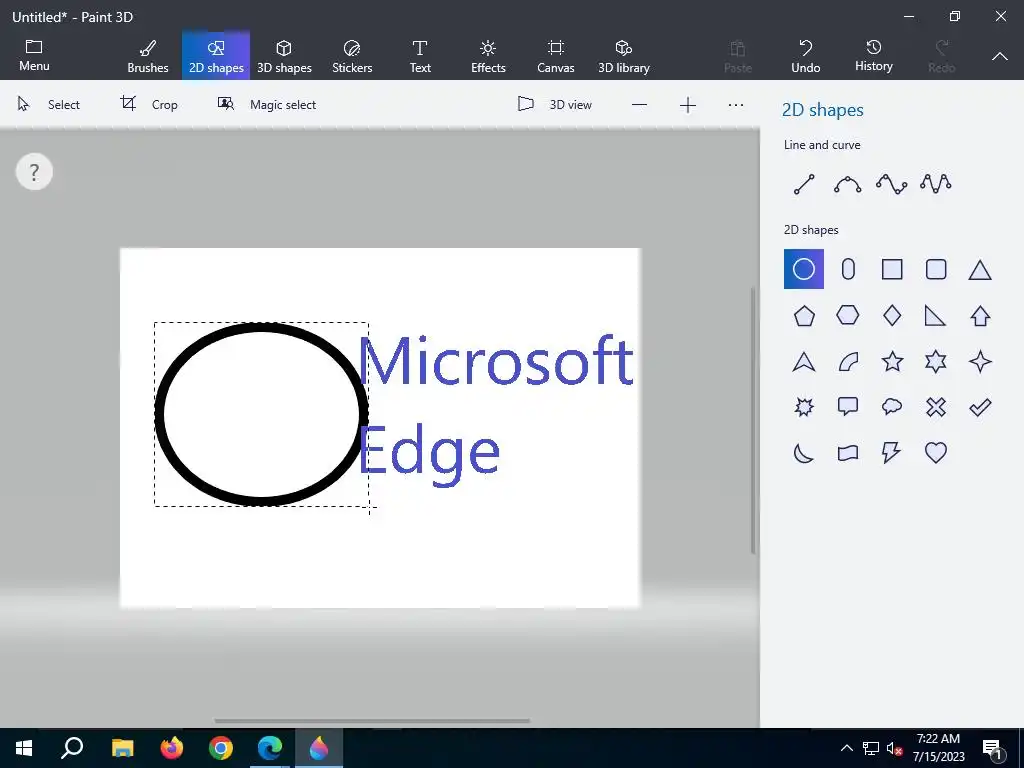This screenshot has height=768, width=1024.
Task: Select the Square speech bubble shape
Action: 848,407
